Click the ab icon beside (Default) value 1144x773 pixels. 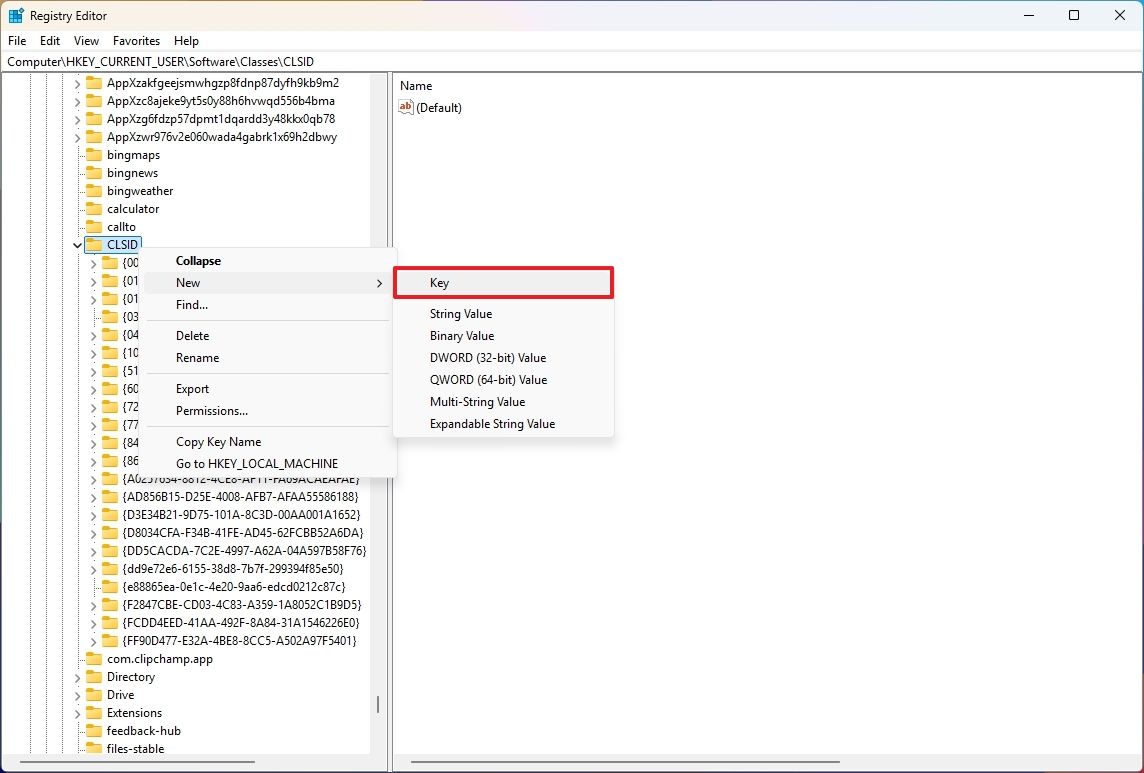(x=405, y=107)
